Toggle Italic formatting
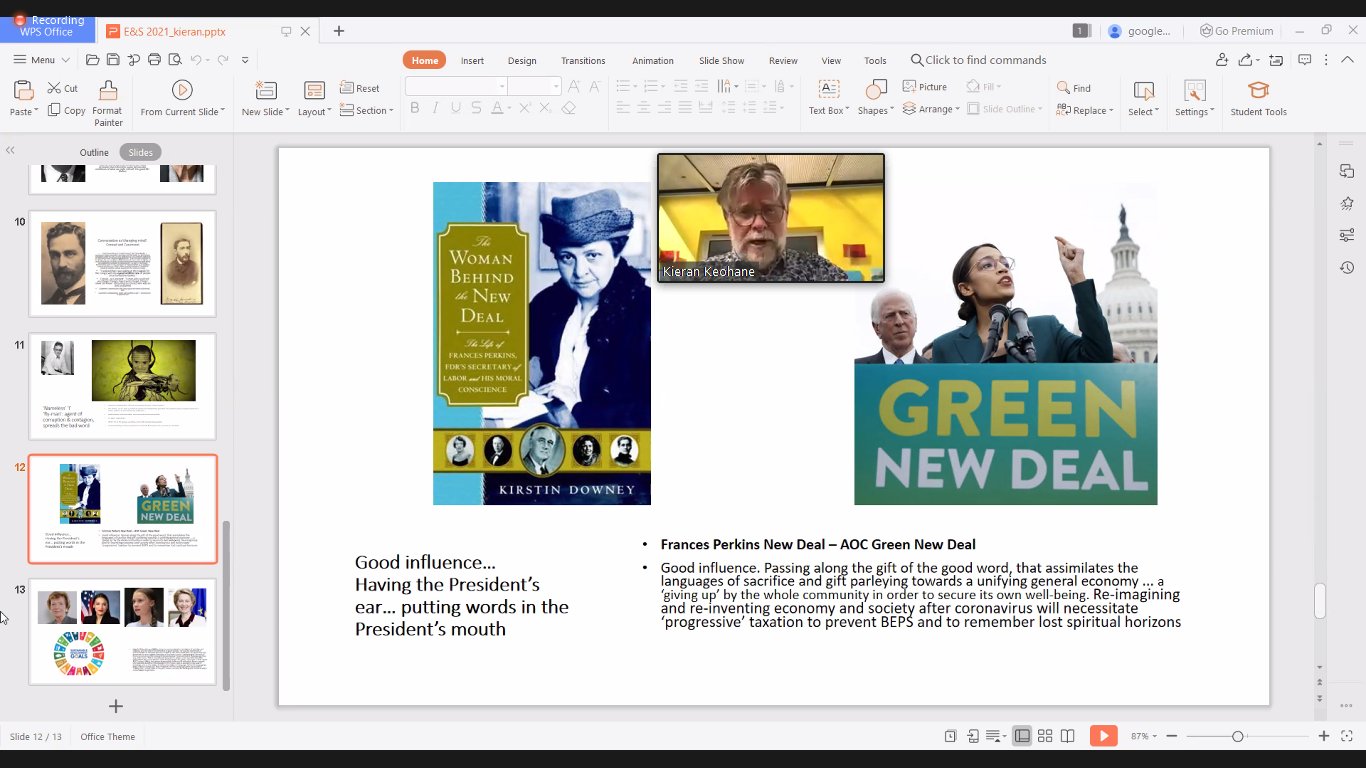 tap(435, 108)
